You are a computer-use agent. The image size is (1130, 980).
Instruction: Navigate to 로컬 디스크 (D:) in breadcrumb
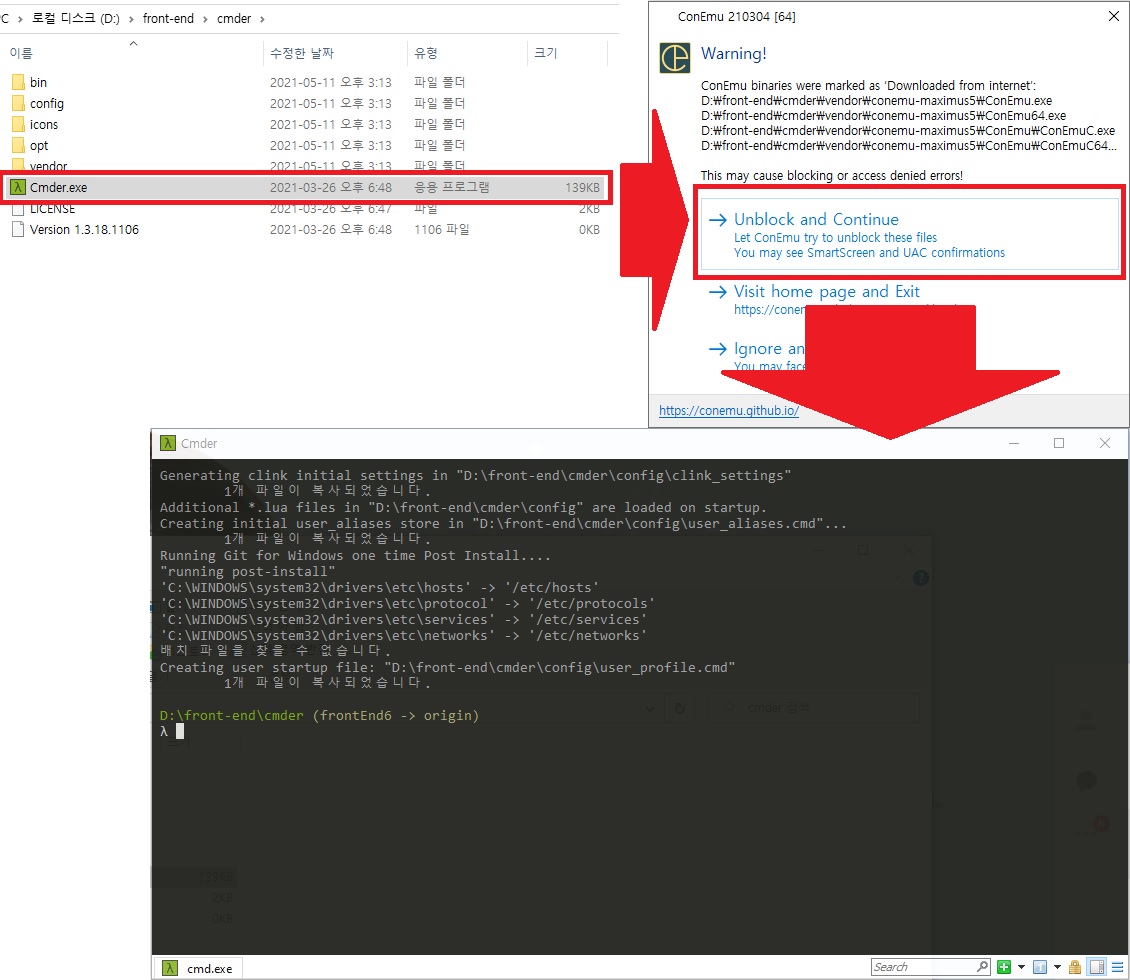coord(76,18)
